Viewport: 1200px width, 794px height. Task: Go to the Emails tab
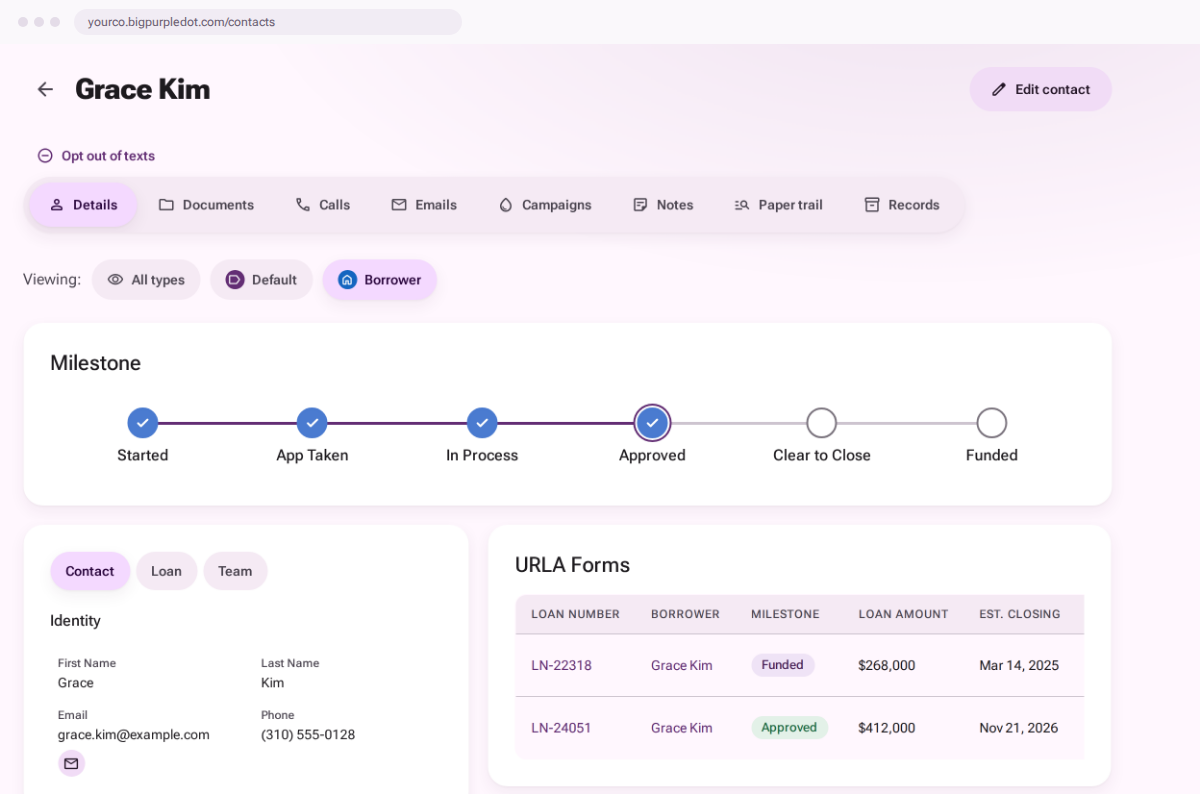tap(424, 205)
